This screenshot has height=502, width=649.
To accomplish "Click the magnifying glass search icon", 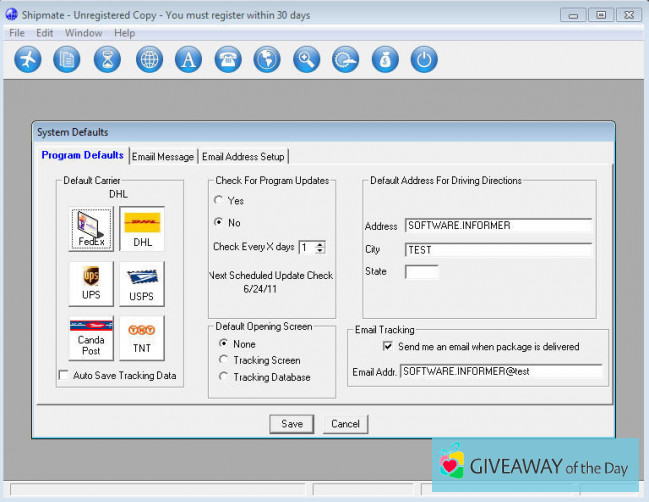I will 306,60.
